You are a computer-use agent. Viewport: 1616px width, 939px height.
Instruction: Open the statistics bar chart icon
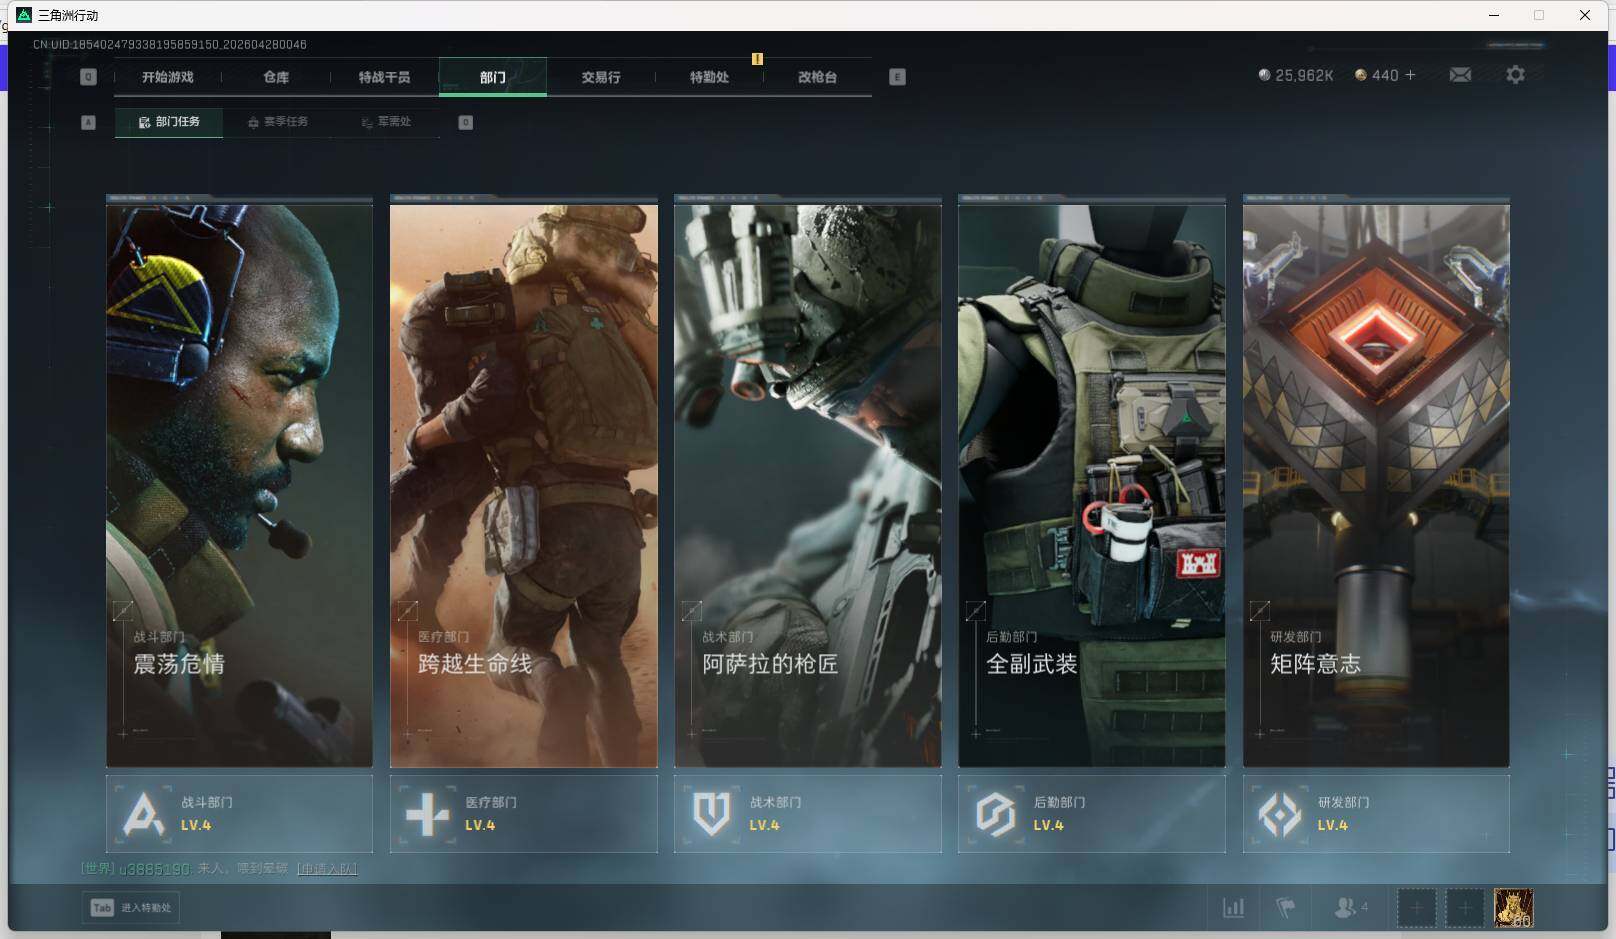click(1234, 908)
